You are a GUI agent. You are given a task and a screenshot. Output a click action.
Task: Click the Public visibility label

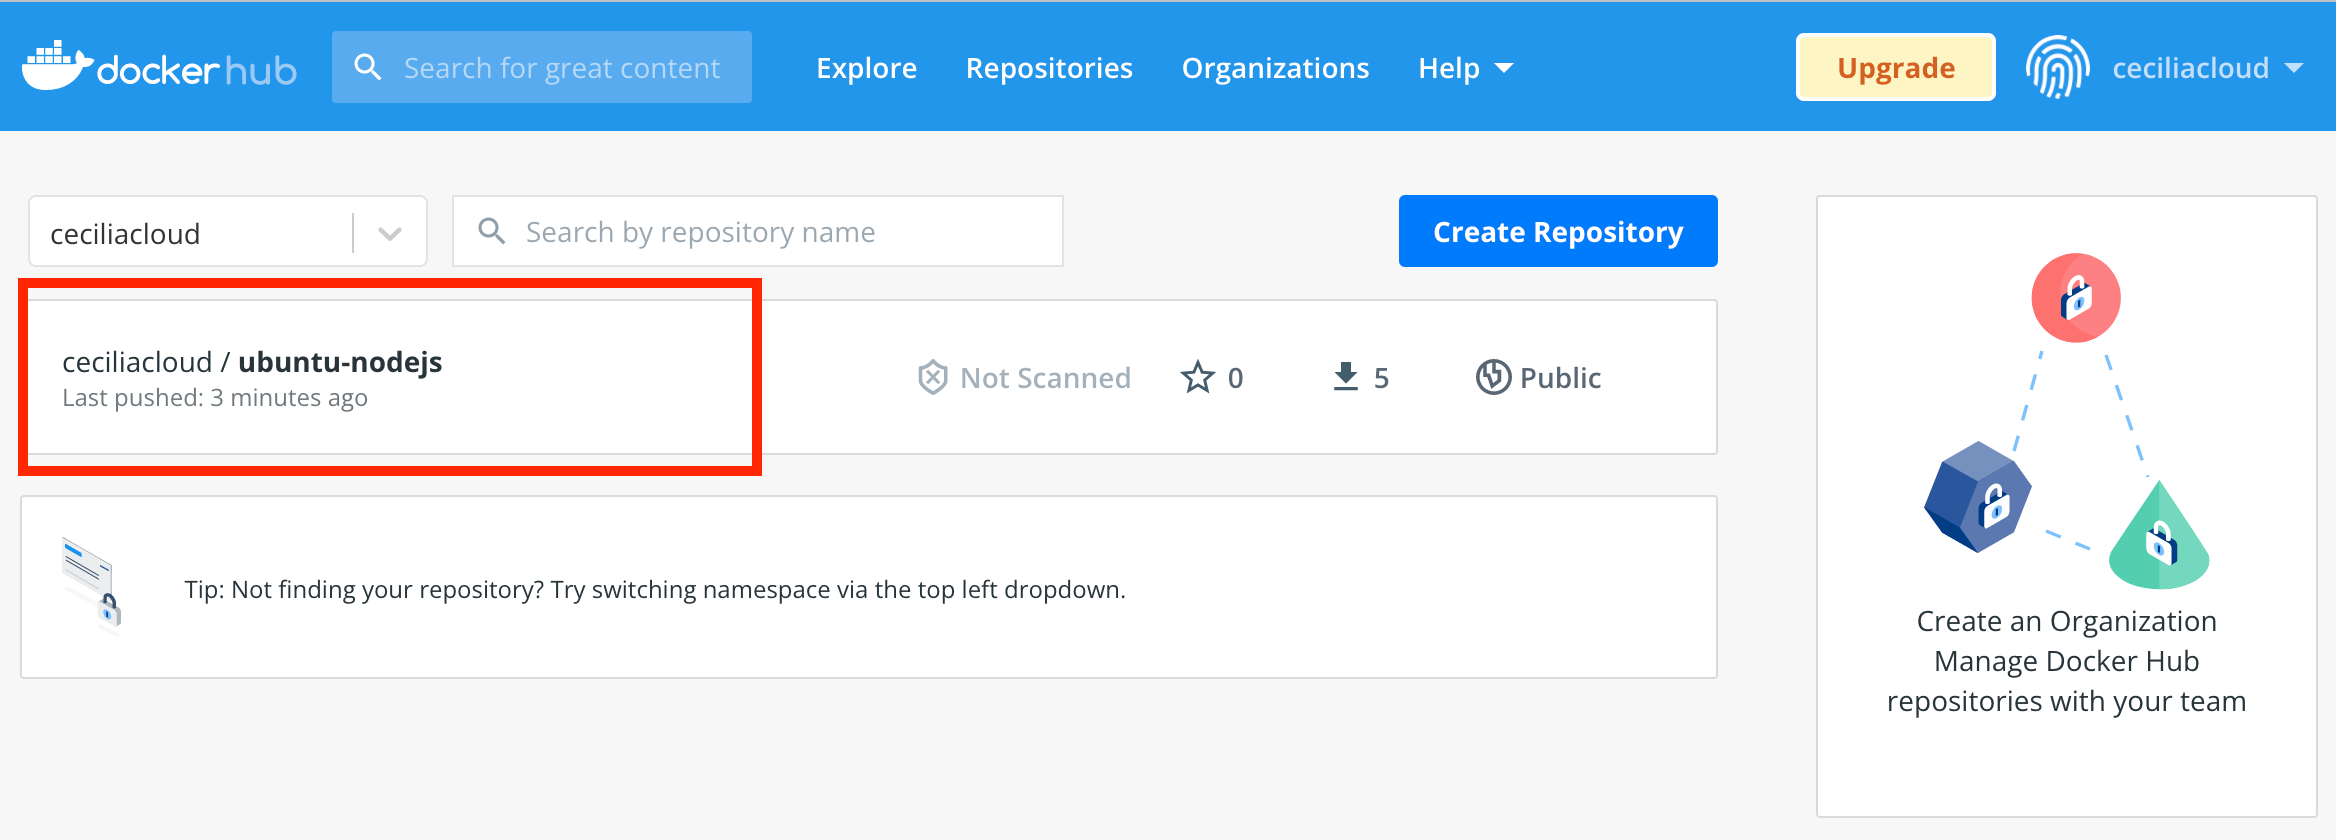(1560, 377)
